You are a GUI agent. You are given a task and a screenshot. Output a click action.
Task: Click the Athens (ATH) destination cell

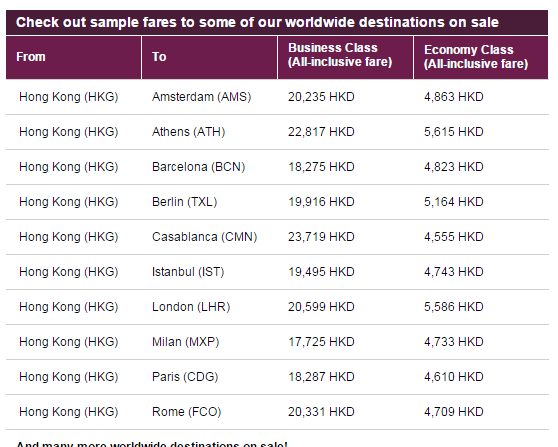pos(189,132)
